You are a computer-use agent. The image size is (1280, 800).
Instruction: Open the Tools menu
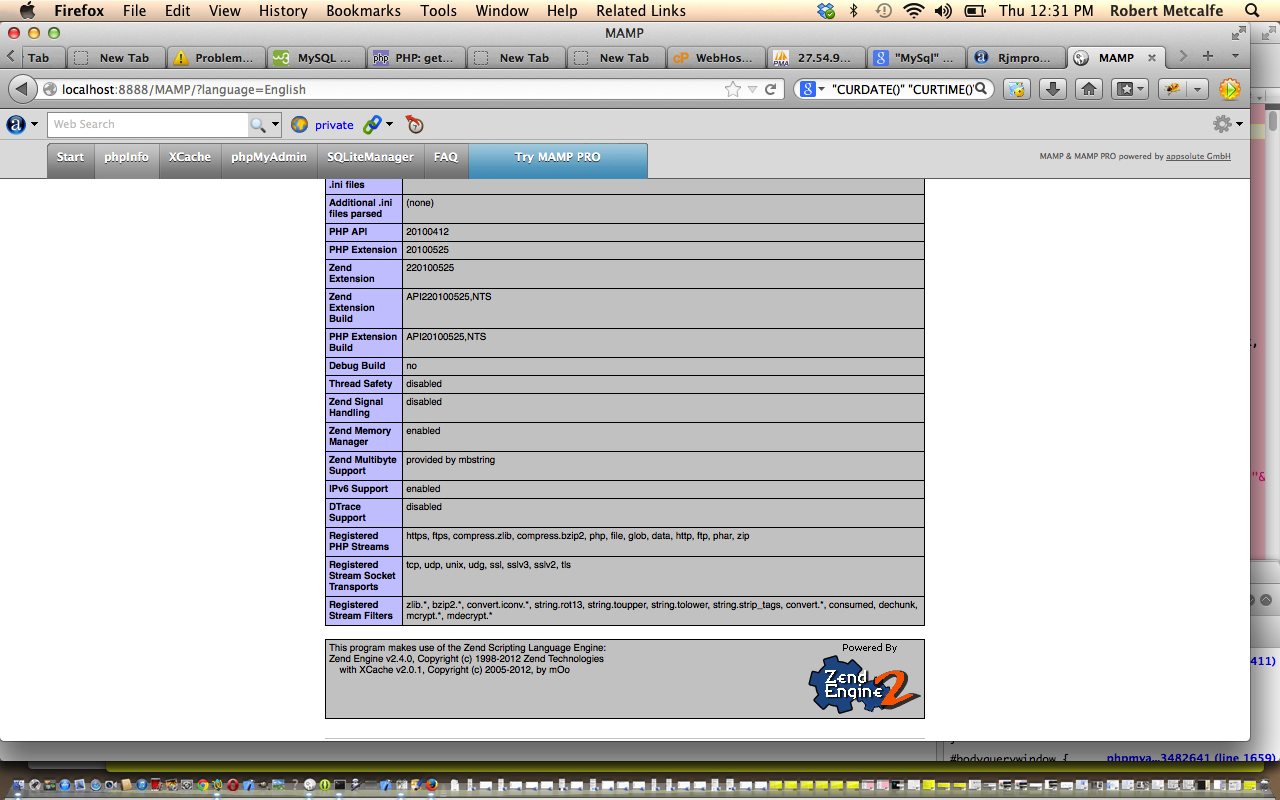click(x=438, y=11)
